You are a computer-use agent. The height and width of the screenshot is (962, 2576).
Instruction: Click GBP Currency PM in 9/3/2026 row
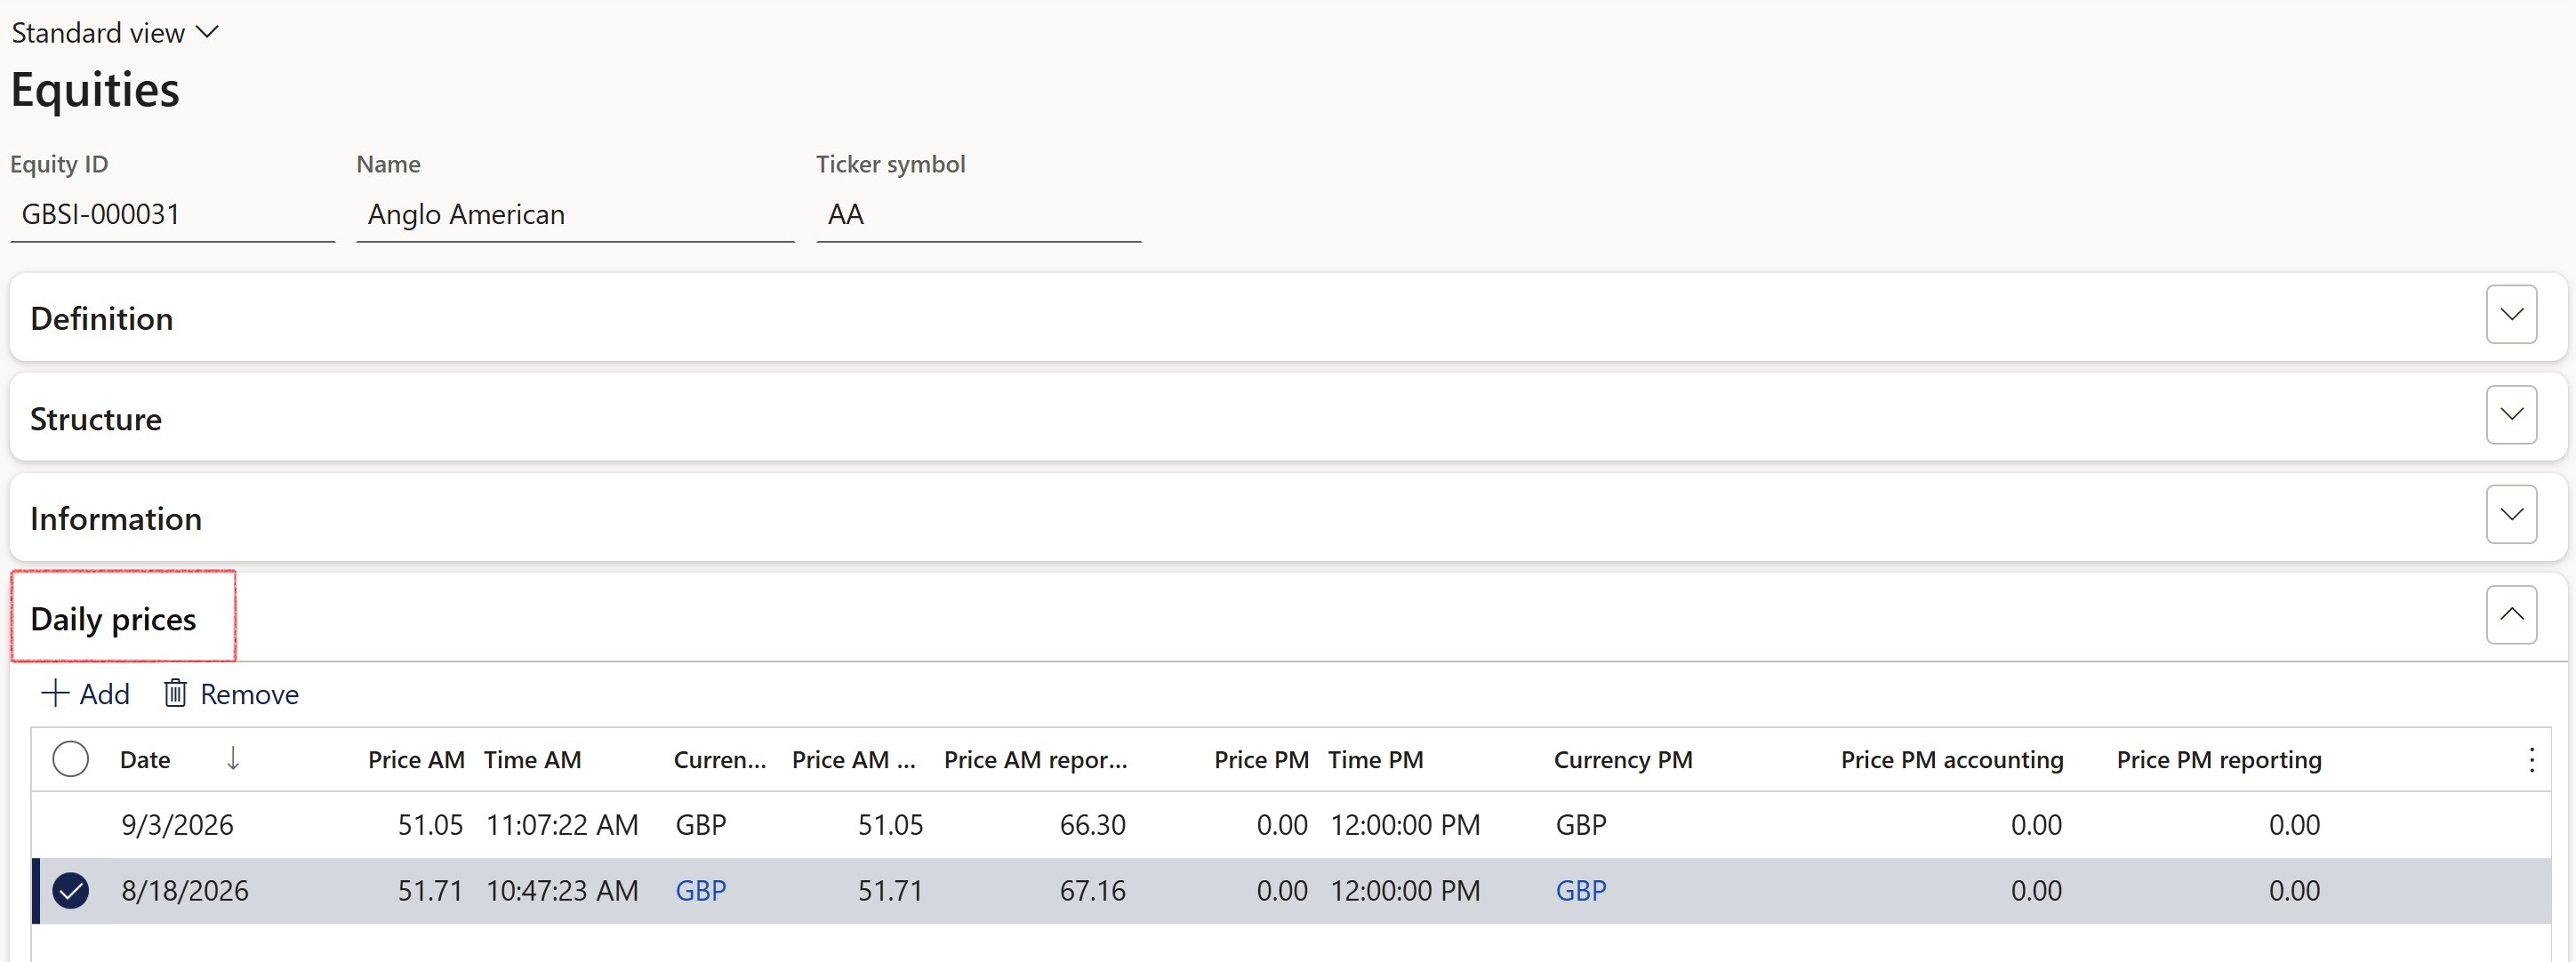click(1581, 824)
